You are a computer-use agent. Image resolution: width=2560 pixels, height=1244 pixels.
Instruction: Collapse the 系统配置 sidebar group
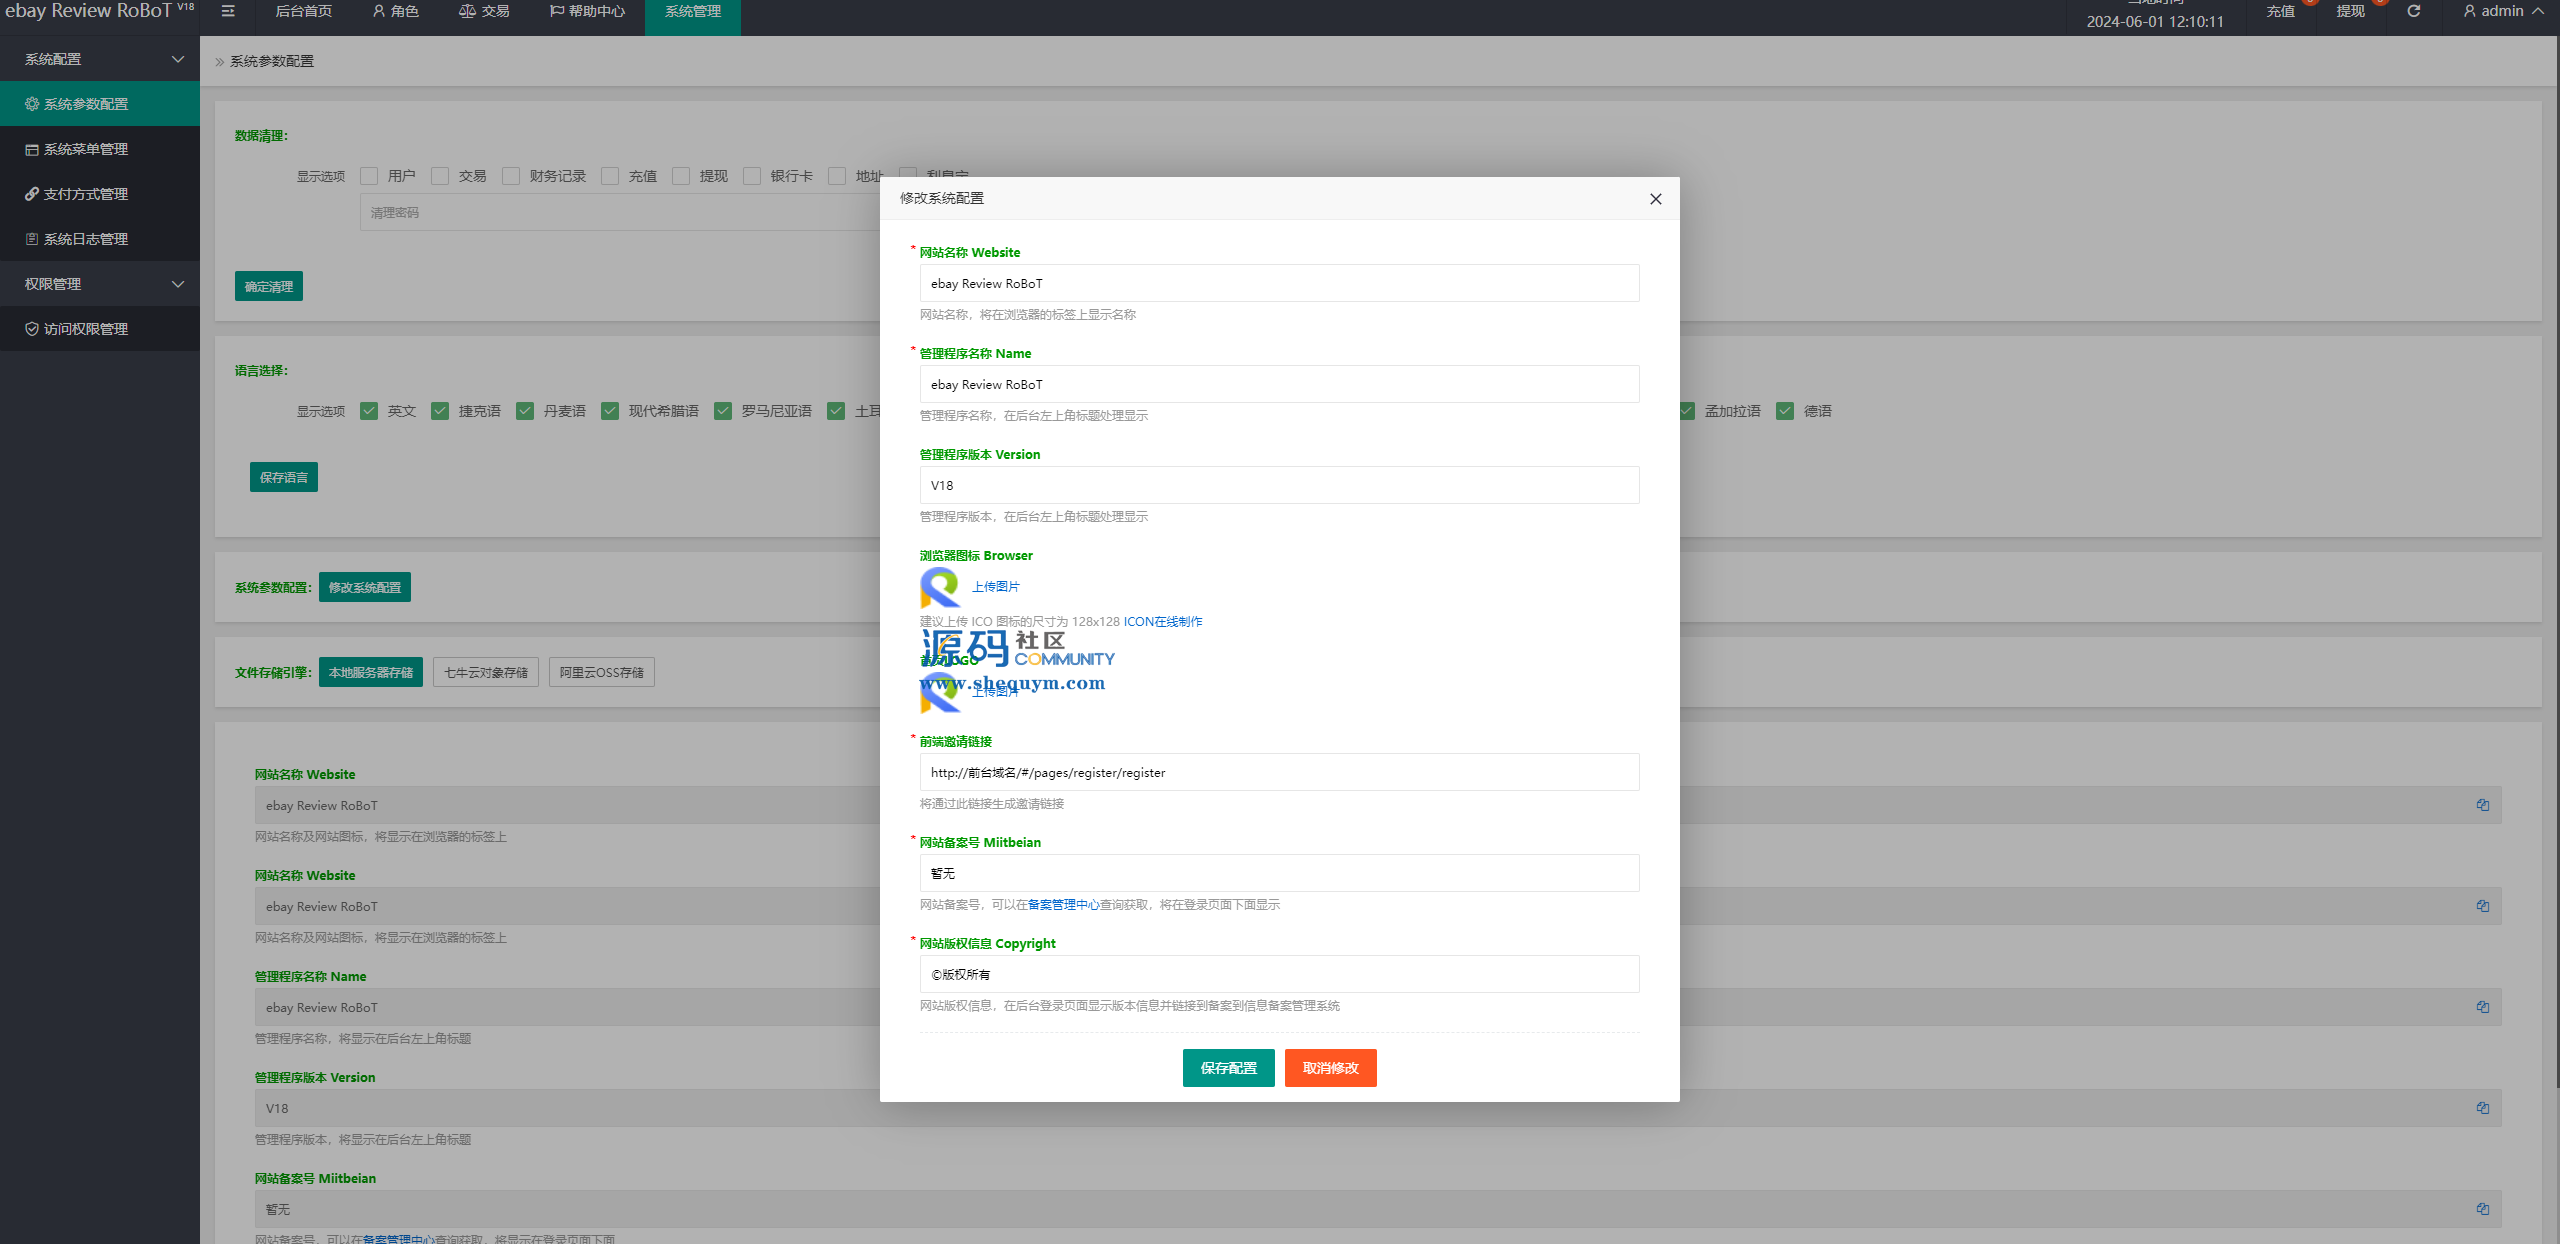pos(100,59)
